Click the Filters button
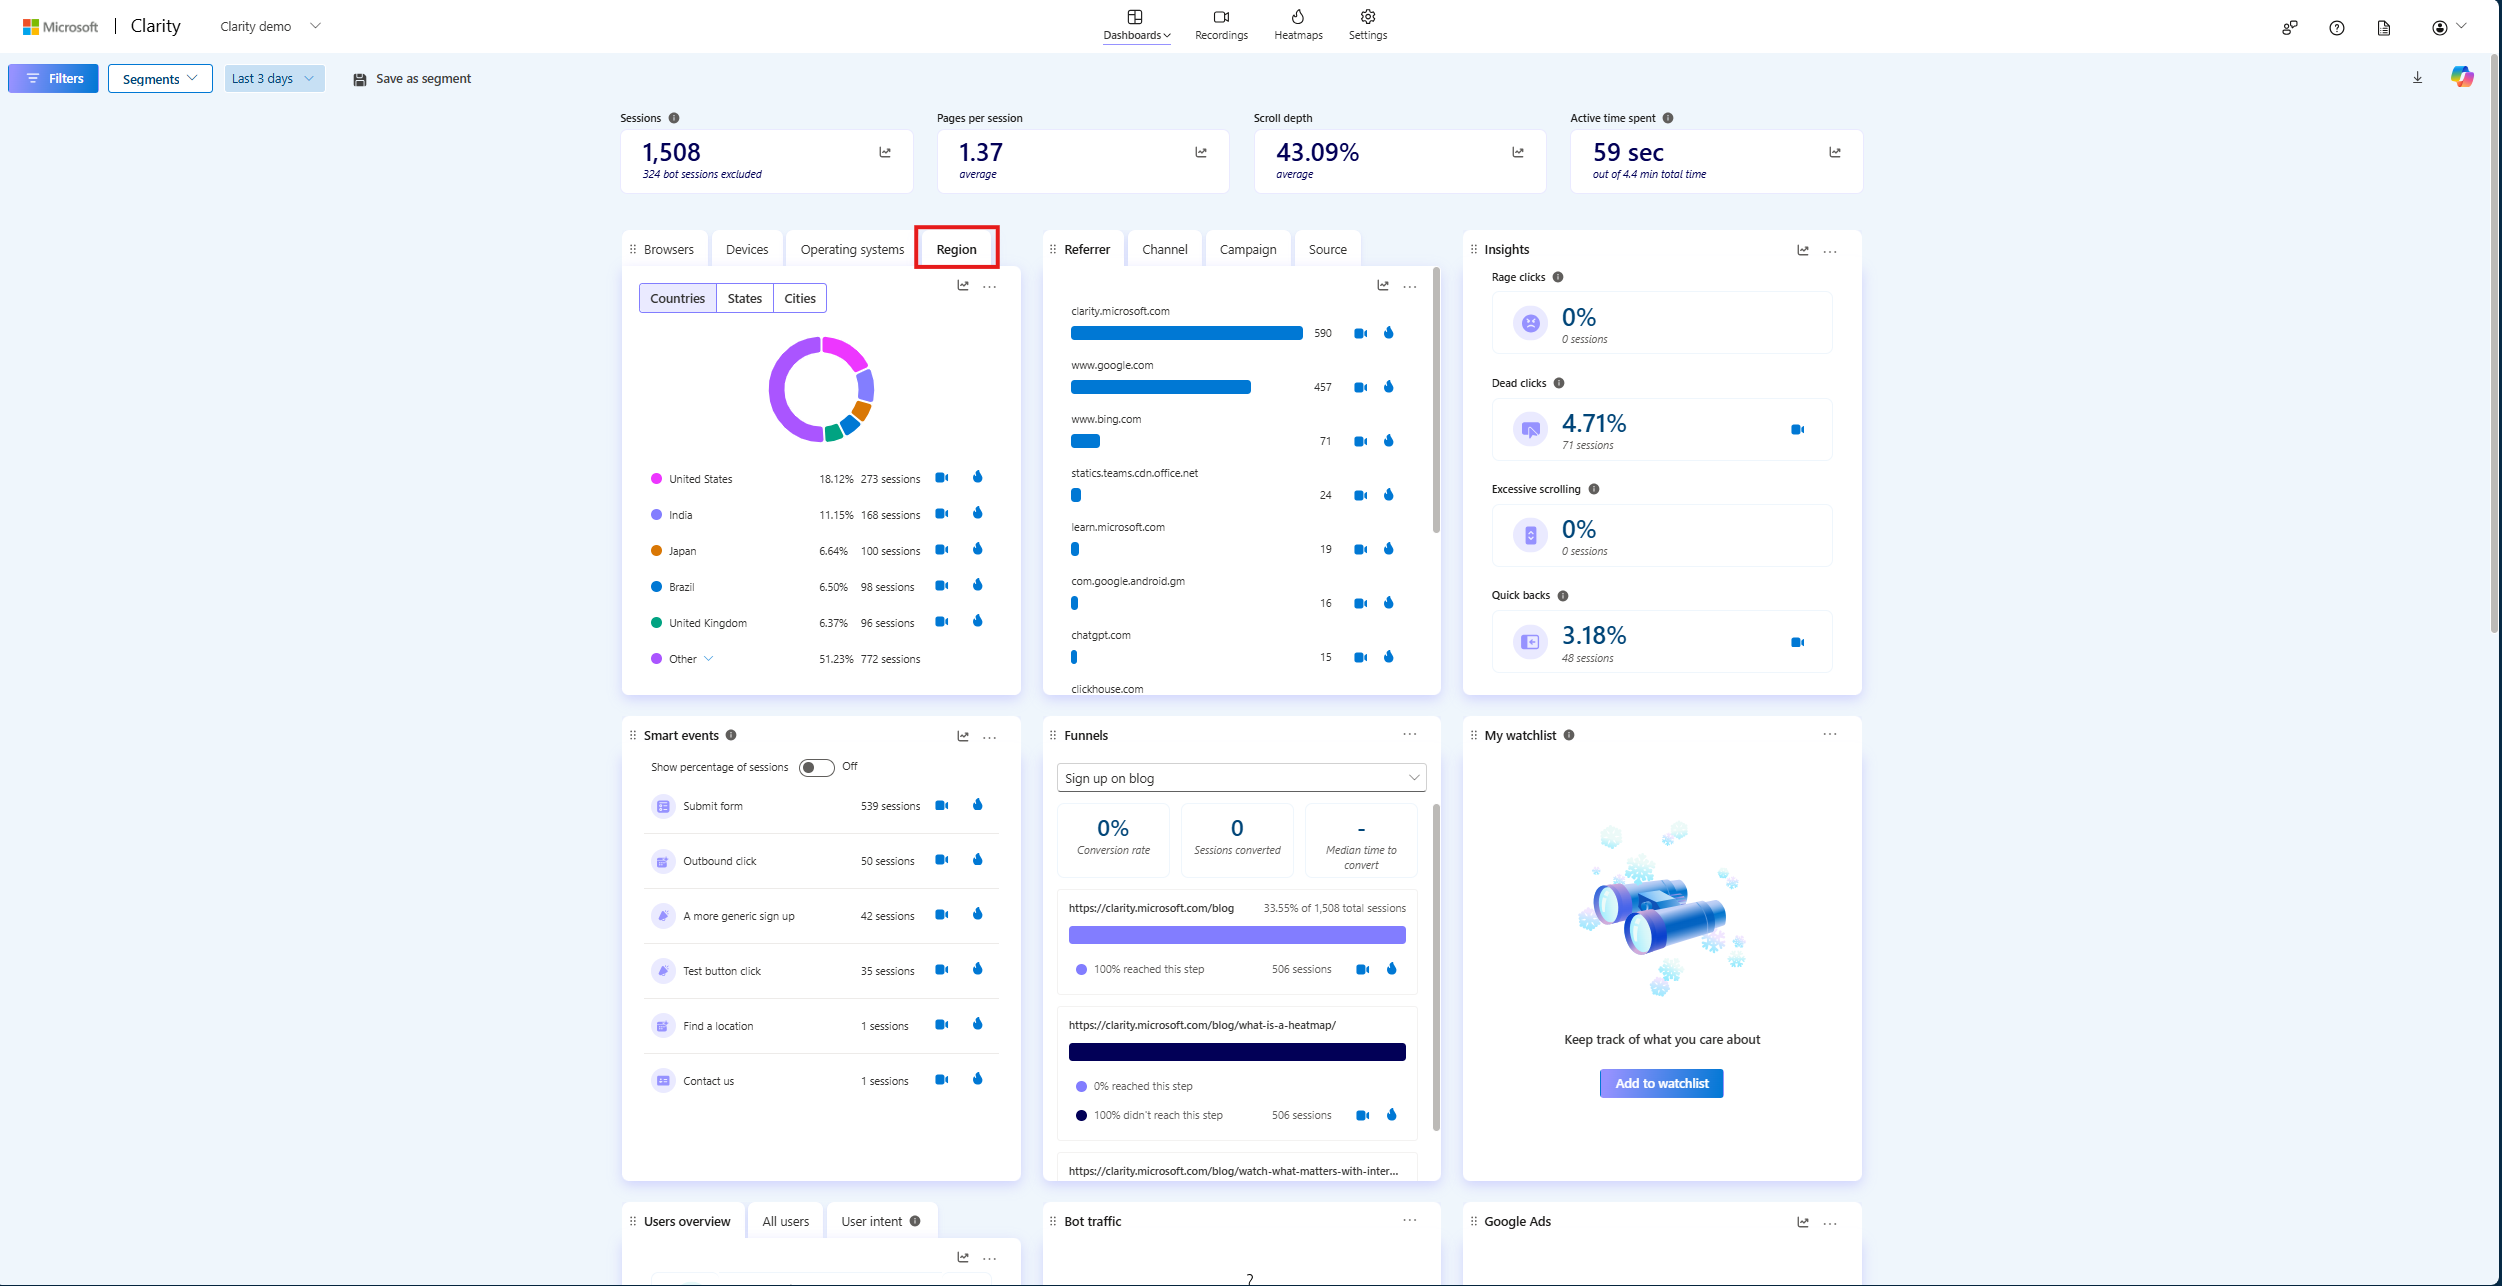 pyautogui.click(x=54, y=79)
